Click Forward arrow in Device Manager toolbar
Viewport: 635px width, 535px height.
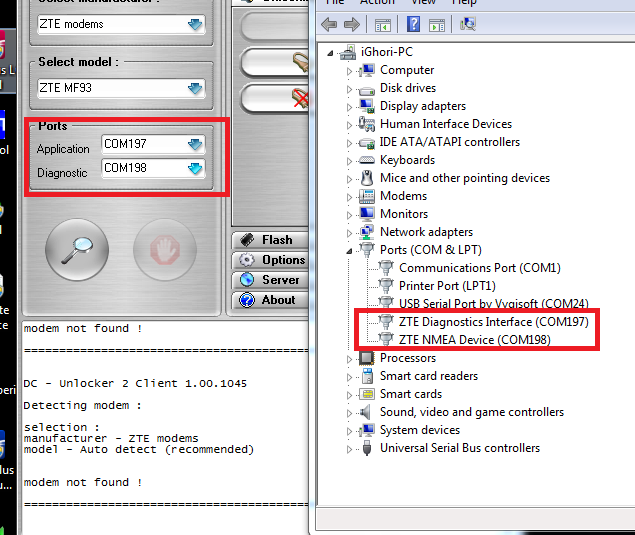352,24
